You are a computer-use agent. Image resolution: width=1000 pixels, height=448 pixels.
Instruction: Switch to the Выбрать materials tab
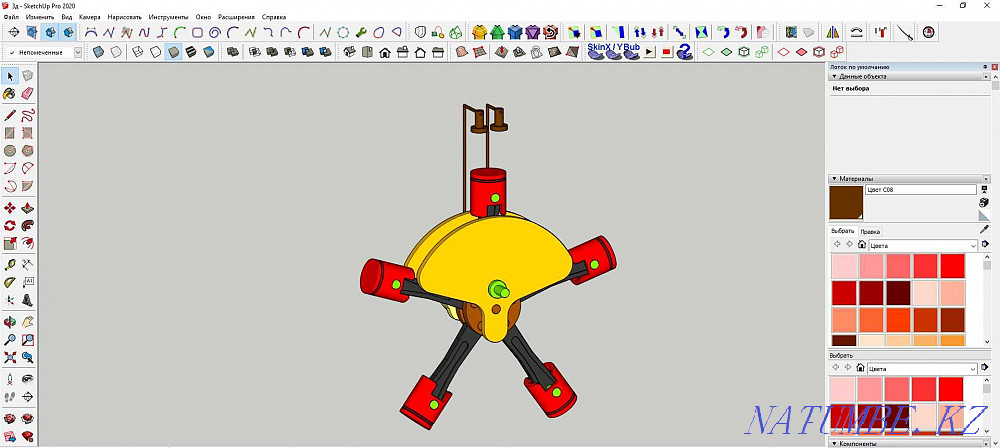(842, 231)
